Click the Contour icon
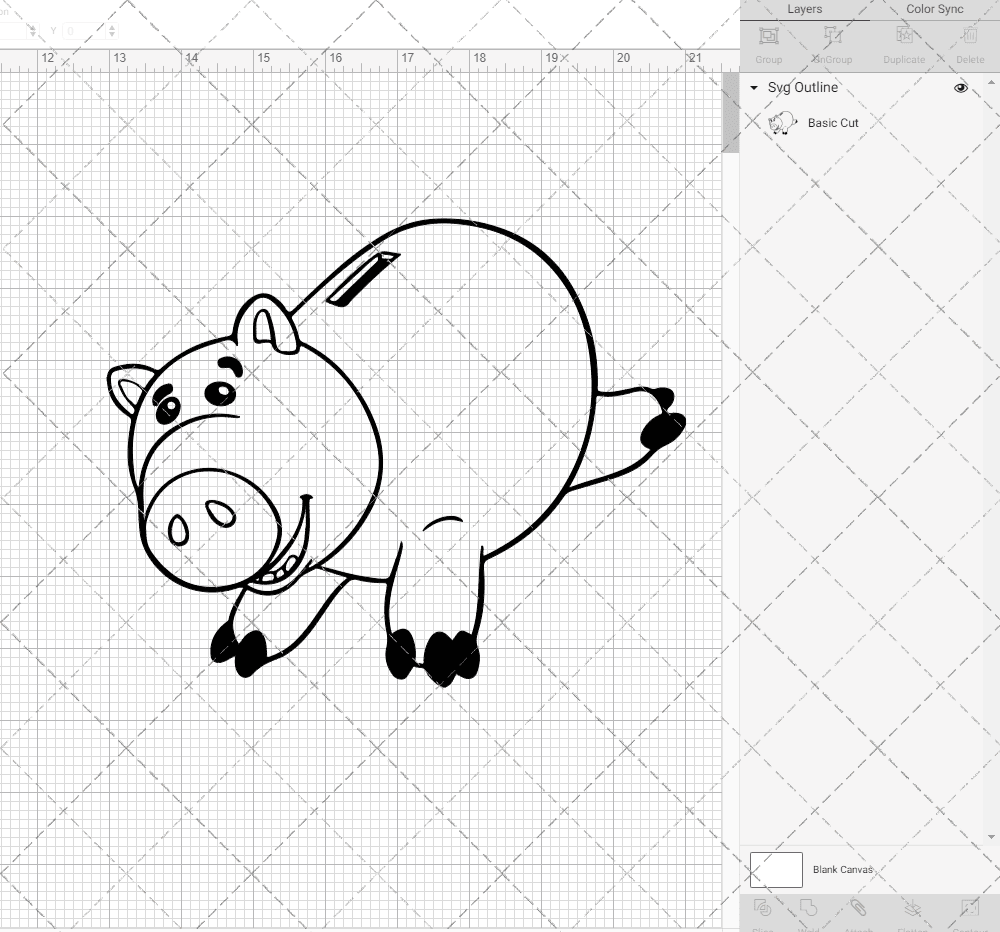The width and height of the screenshot is (1000, 932). (968, 909)
